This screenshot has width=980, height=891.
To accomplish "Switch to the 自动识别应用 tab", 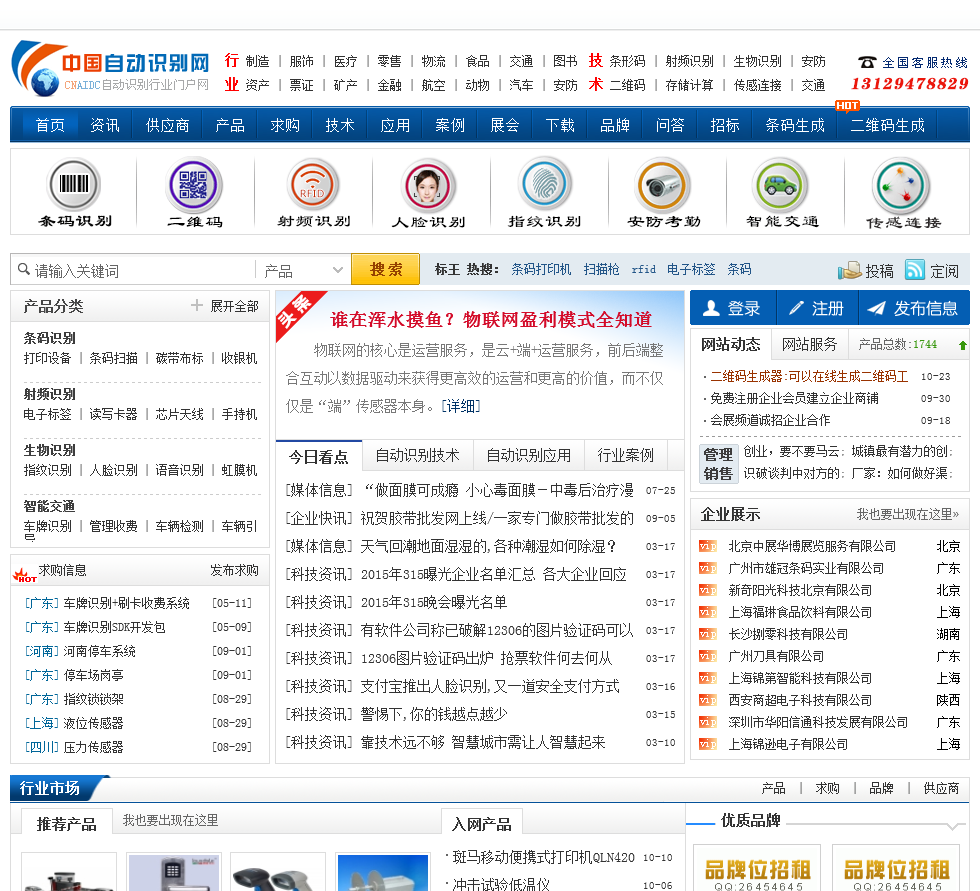I will pos(528,455).
